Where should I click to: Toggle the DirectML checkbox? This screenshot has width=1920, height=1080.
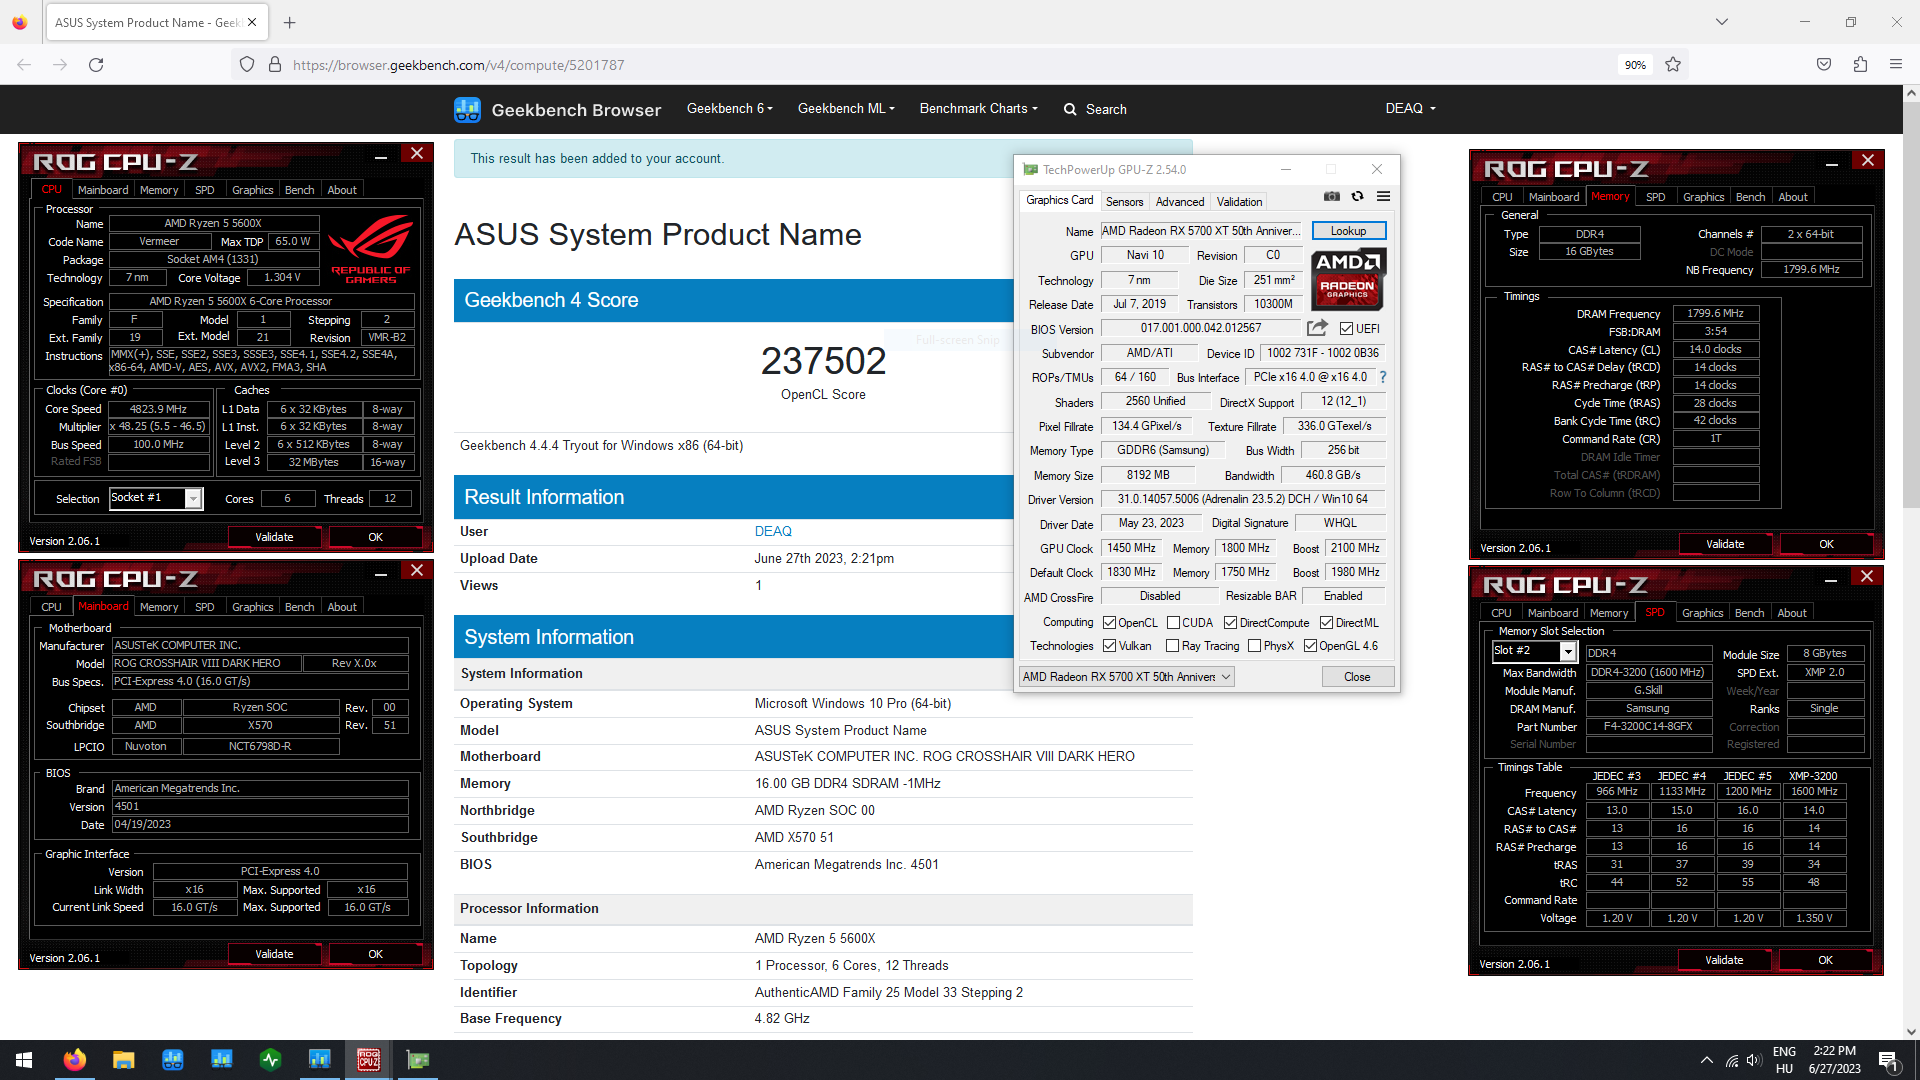coord(1326,623)
